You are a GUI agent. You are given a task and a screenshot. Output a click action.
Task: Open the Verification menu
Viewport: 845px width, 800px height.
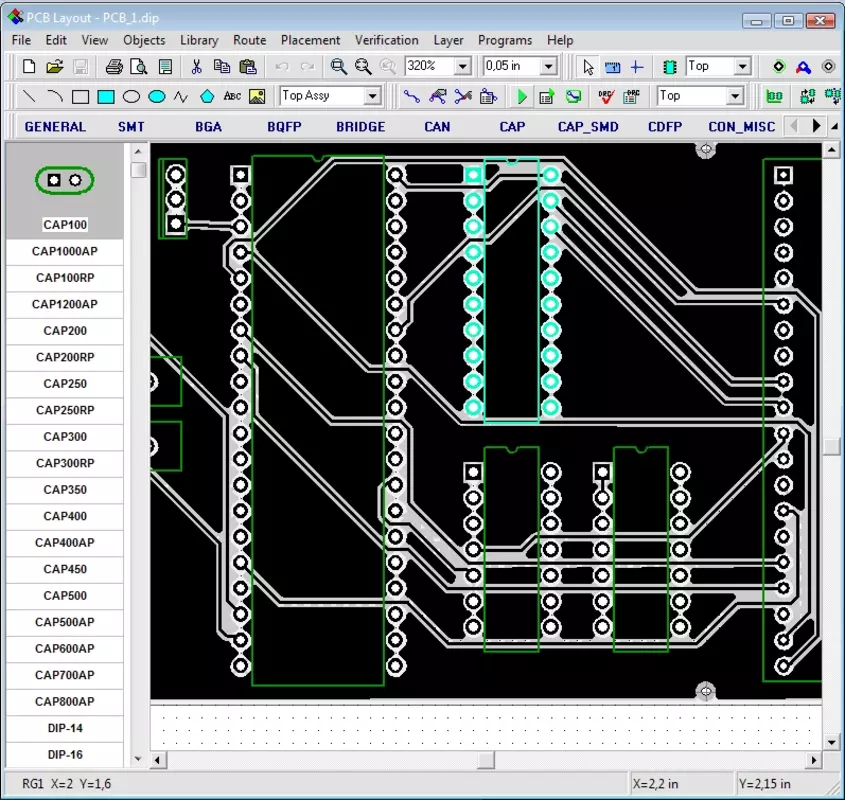[386, 40]
